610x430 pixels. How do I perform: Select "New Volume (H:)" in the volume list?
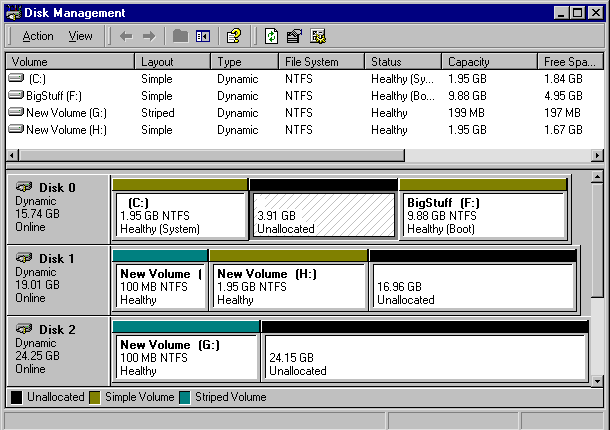[66, 130]
